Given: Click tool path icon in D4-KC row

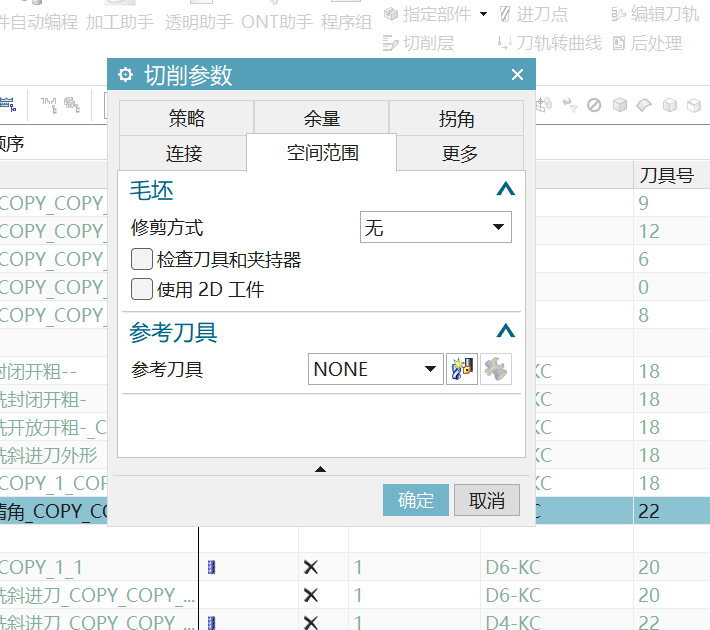Looking at the screenshot, I should (211, 623).
